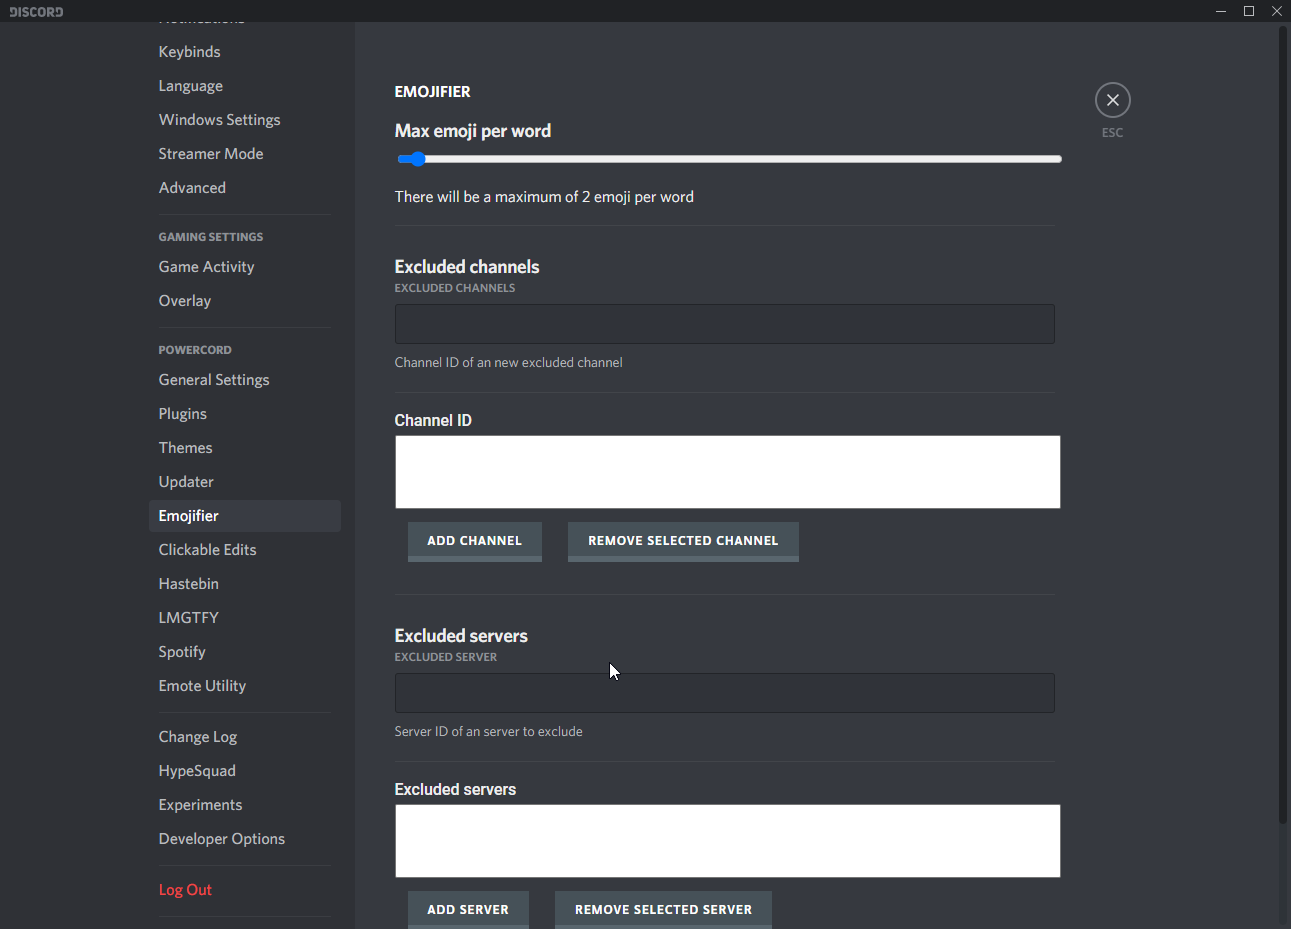Click Remove Selected Server button
This screenshot has height=929, width=1291.
click(x=663, y=909)
